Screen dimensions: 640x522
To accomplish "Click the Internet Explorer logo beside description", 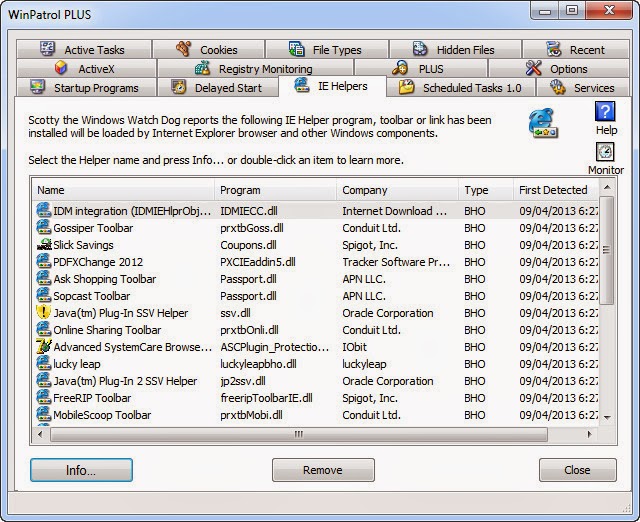I will click(543, 123).
